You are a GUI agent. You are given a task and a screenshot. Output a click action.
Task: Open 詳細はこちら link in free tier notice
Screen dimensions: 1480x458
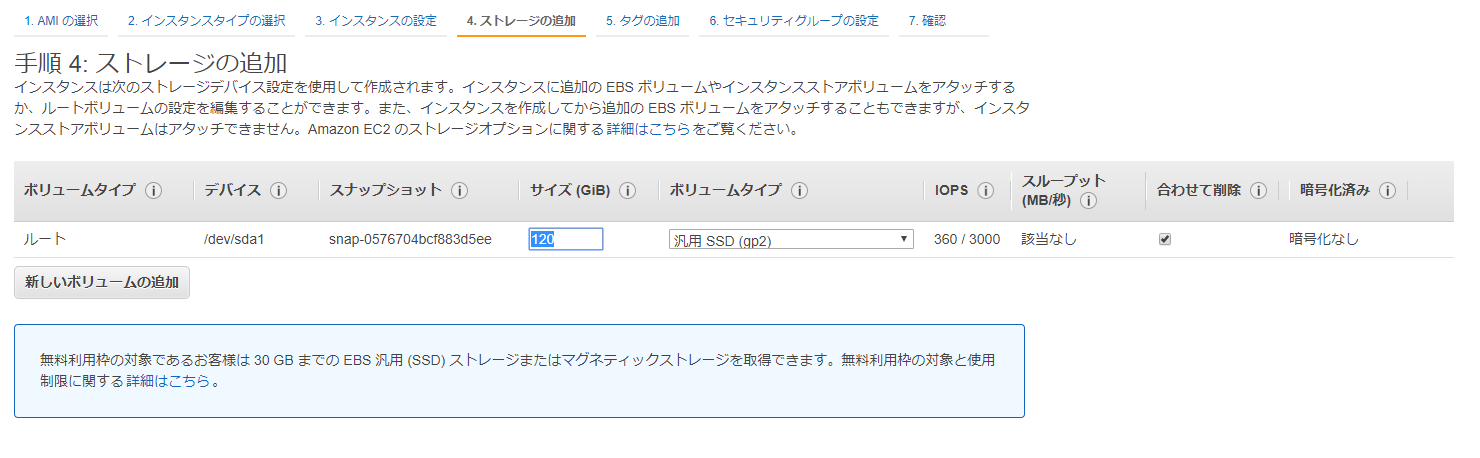168,381
